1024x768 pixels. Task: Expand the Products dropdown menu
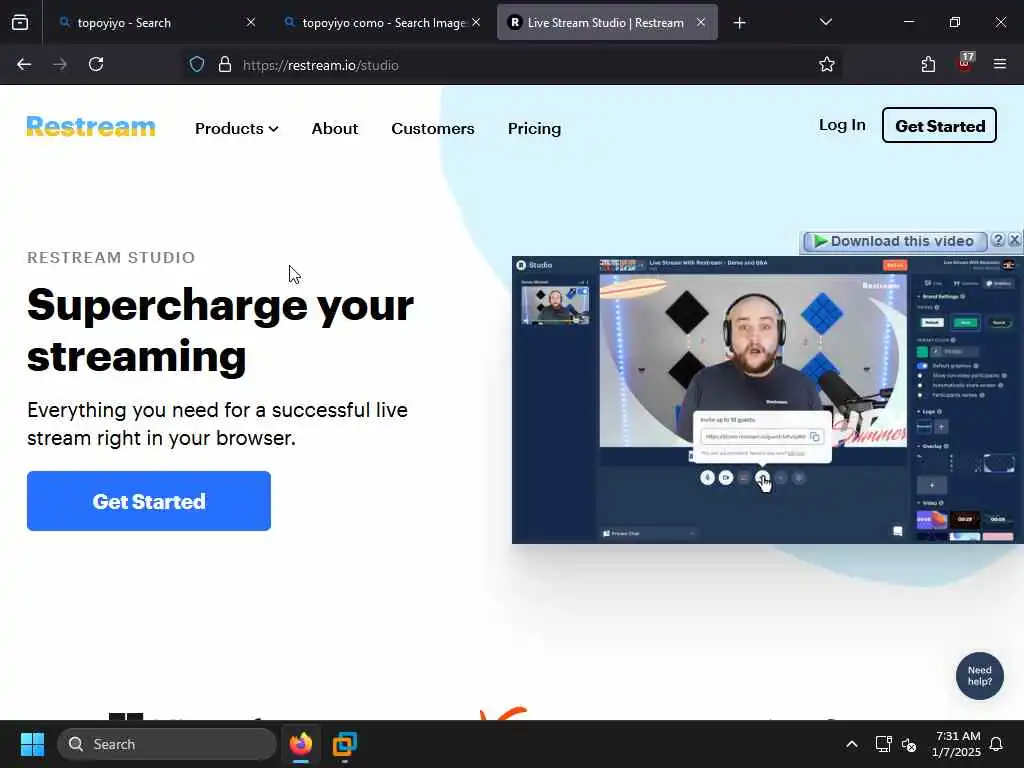point(236,129)
